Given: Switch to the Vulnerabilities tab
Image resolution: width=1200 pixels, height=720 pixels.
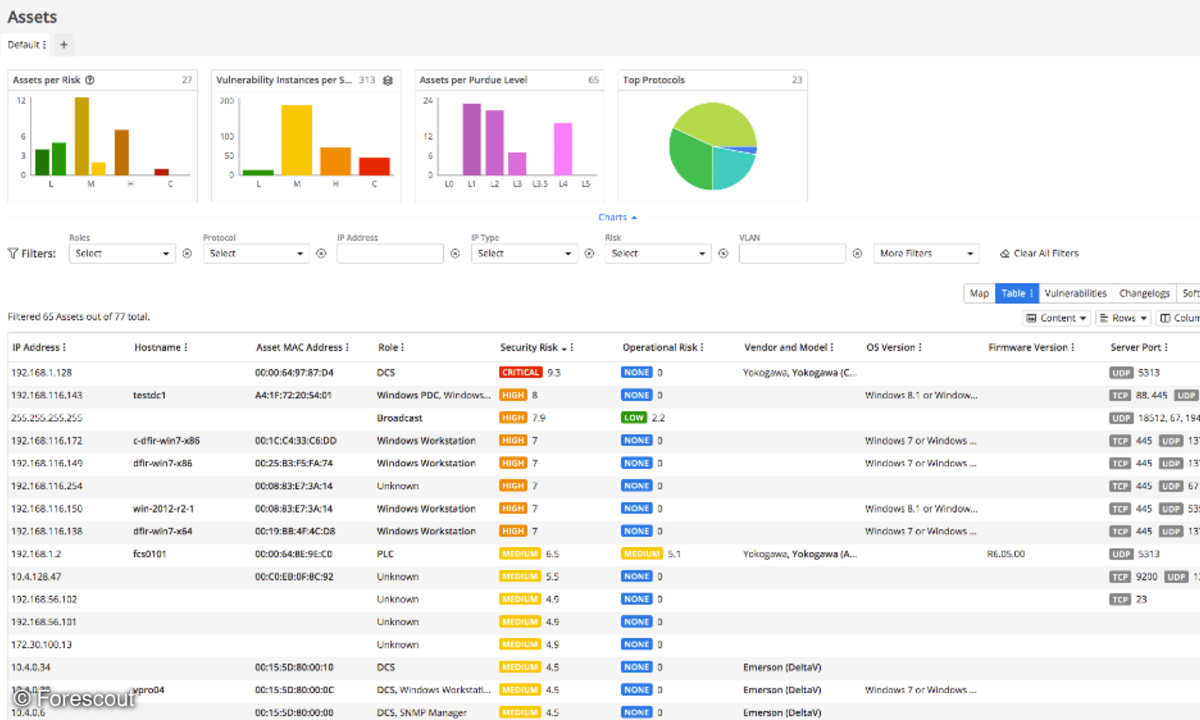Looking at the screenshot, I should click(x=1076, y=293).
